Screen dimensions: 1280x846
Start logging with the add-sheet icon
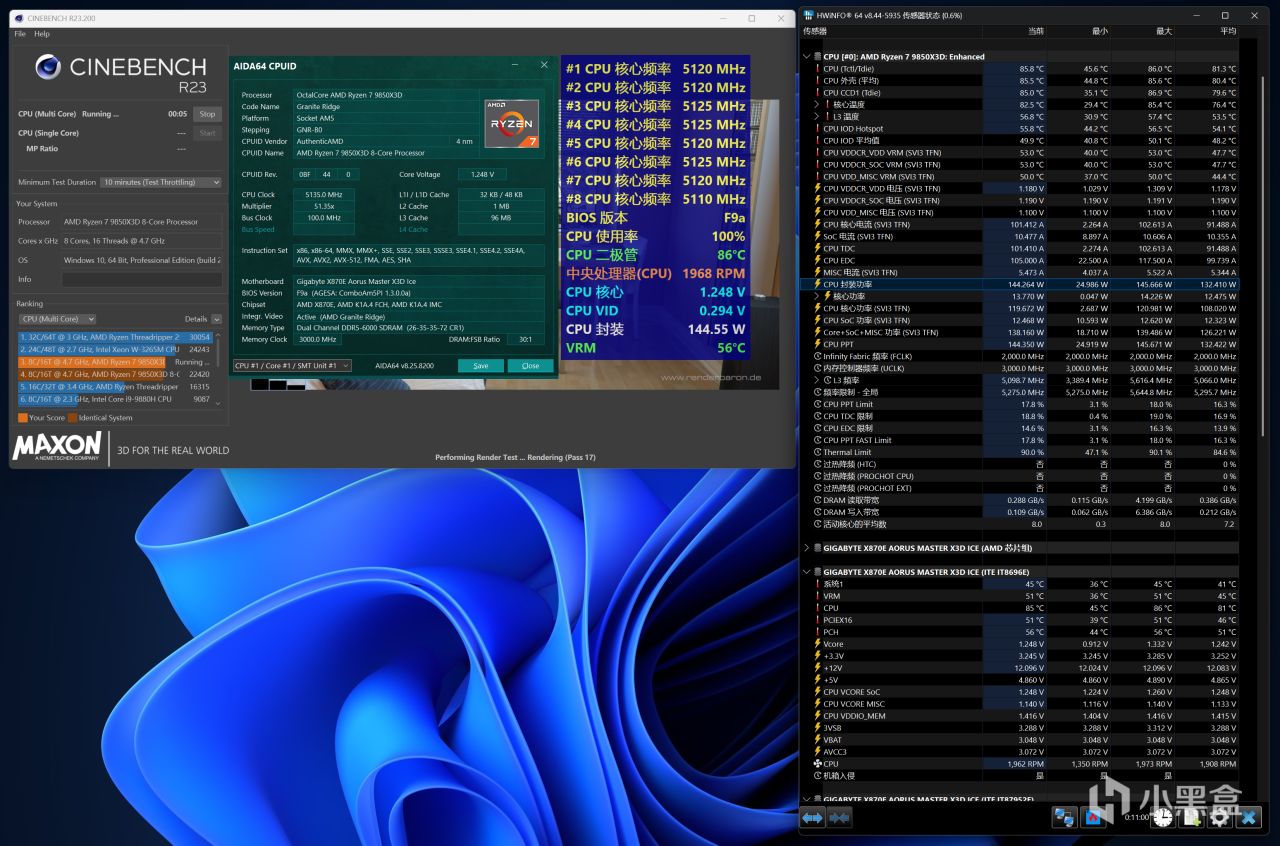tap(1191, 817)
